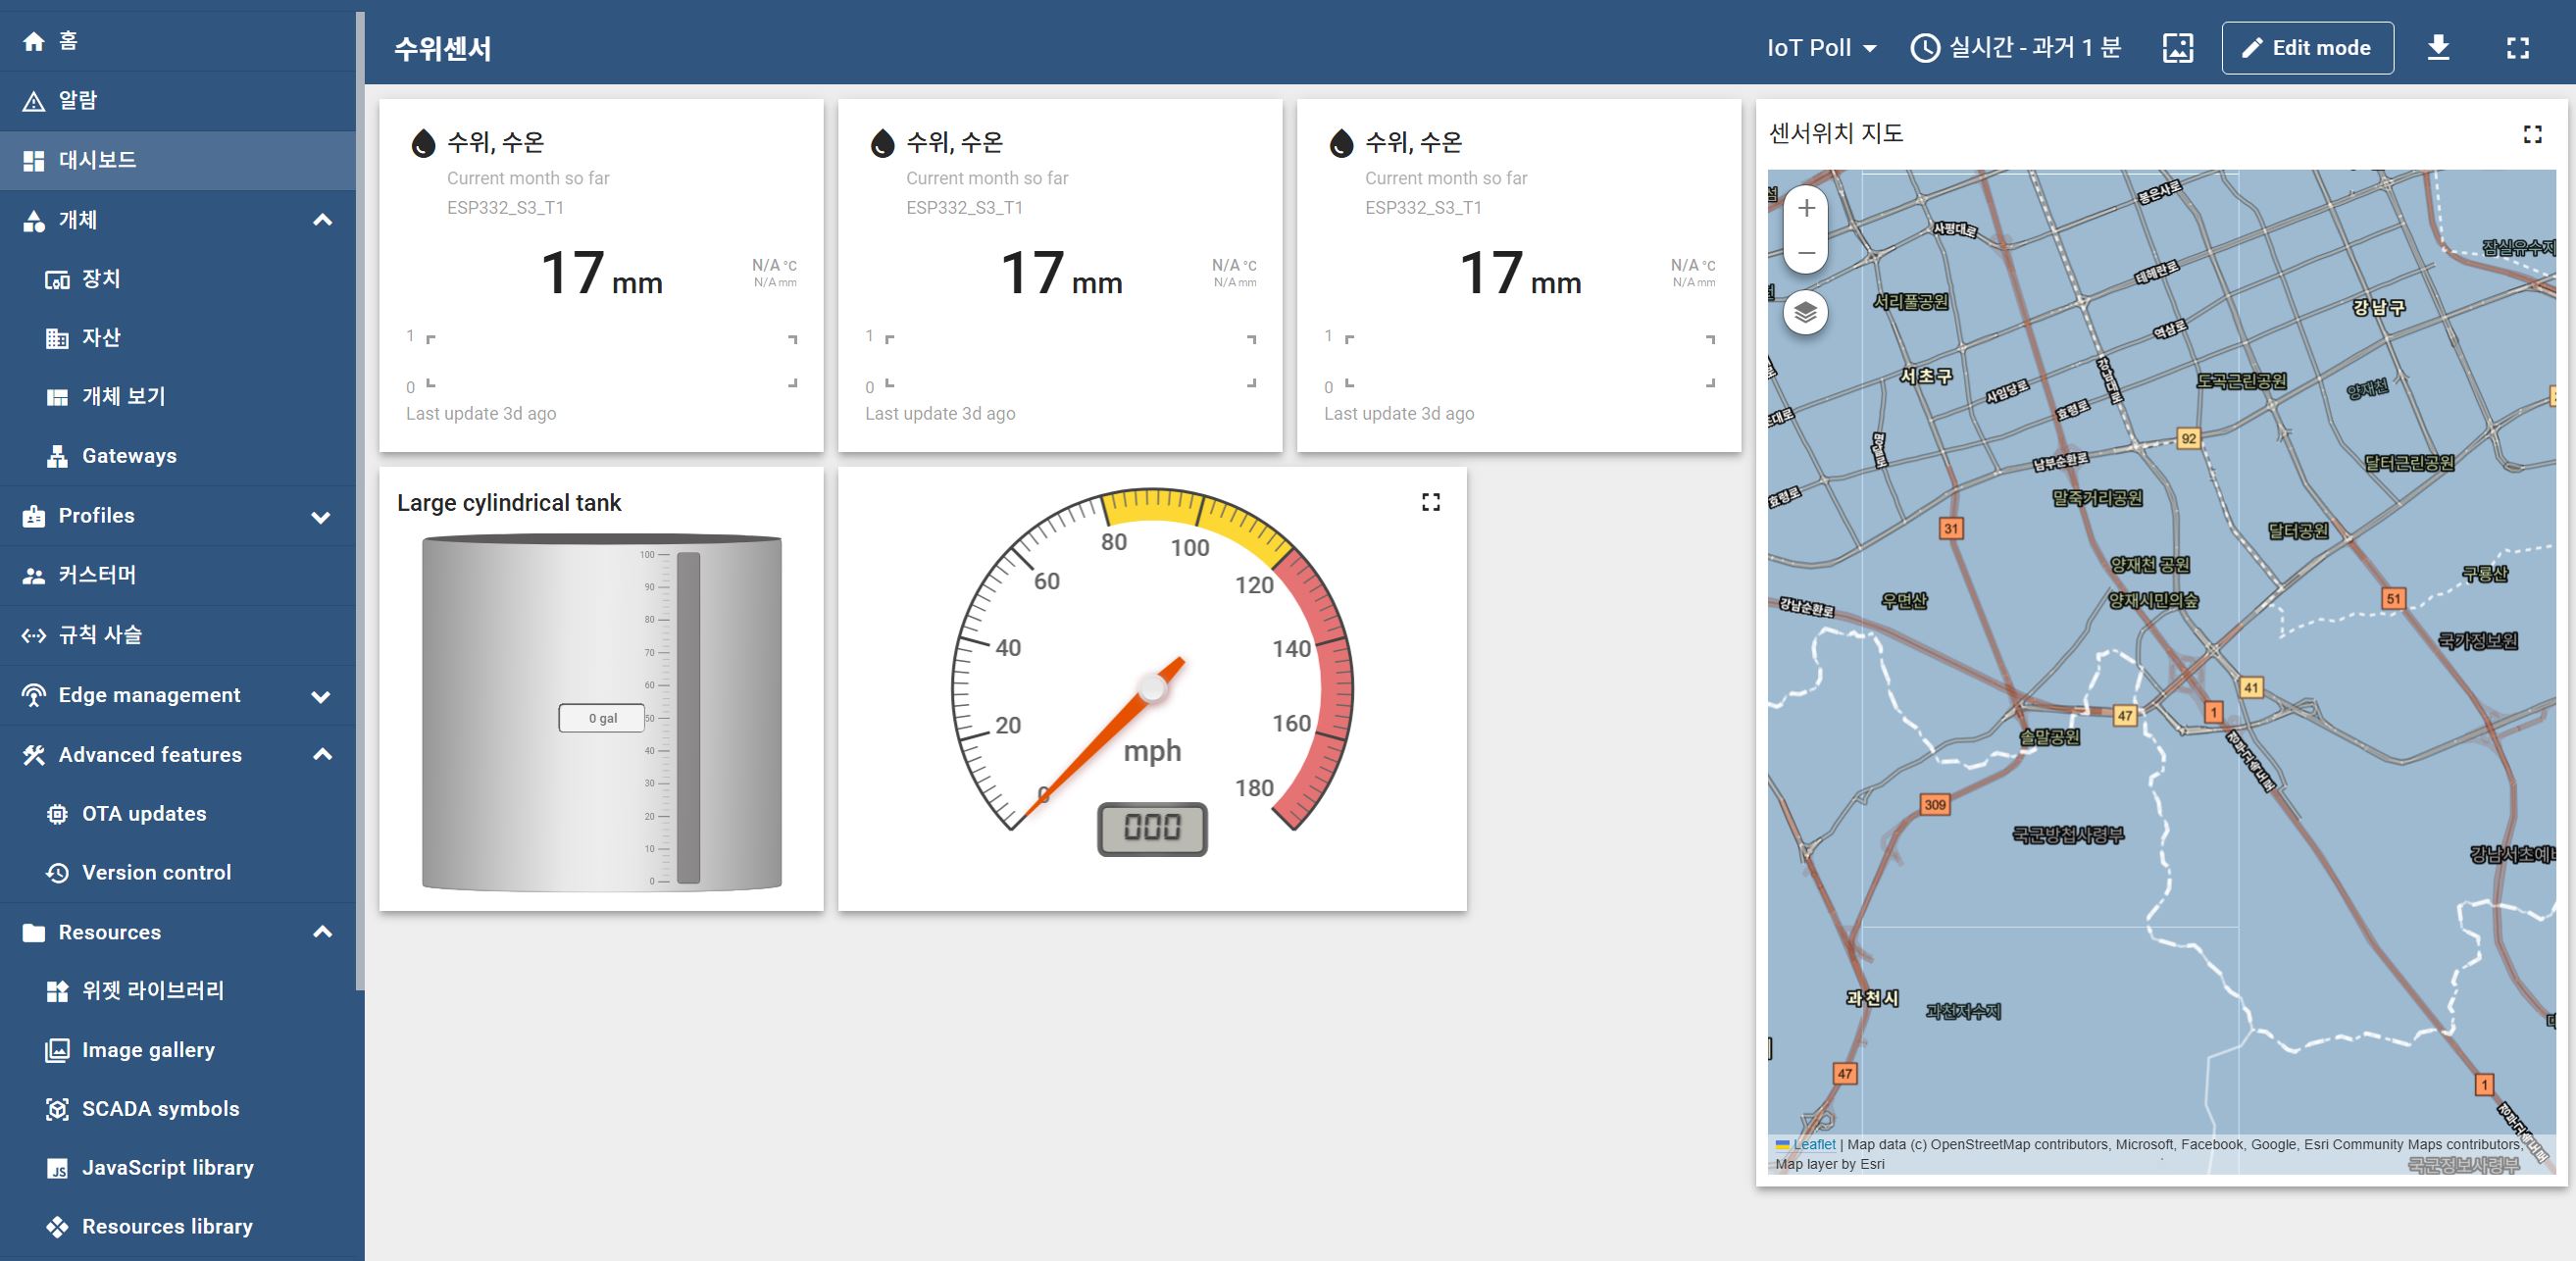Click the 장치 devices icon

[x=57, y=280]
